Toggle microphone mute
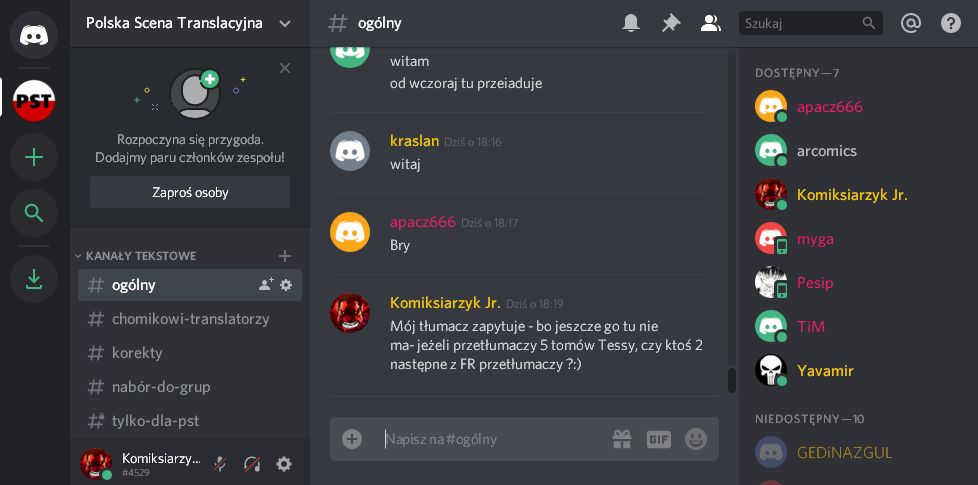 (x=220, y=464)
